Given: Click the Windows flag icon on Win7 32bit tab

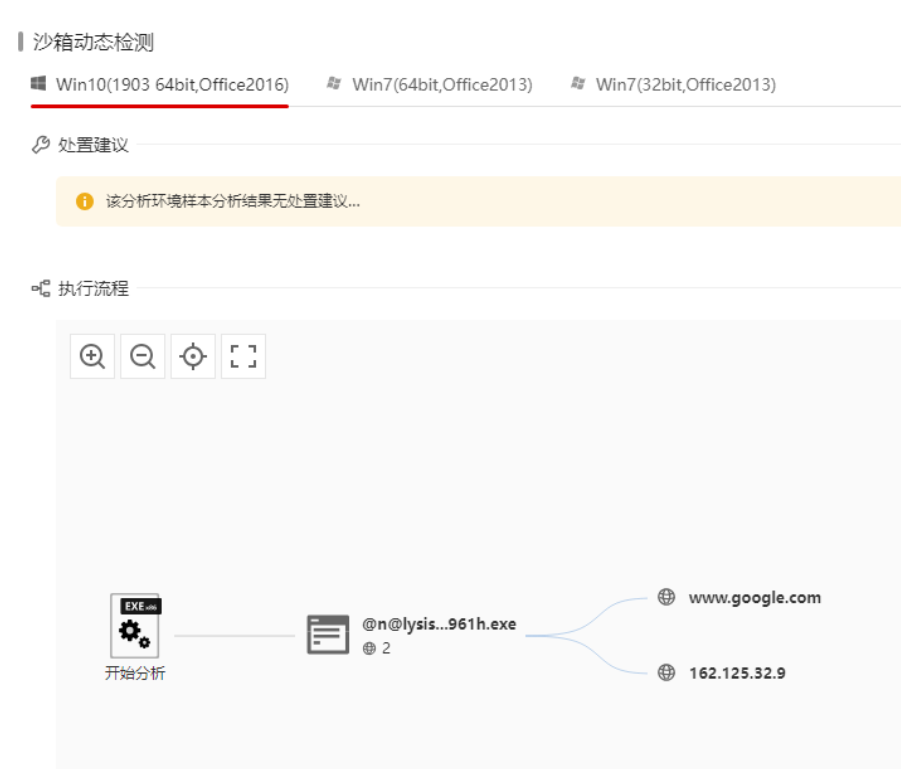Looking at the screenshot, I should tap(578, 83).
